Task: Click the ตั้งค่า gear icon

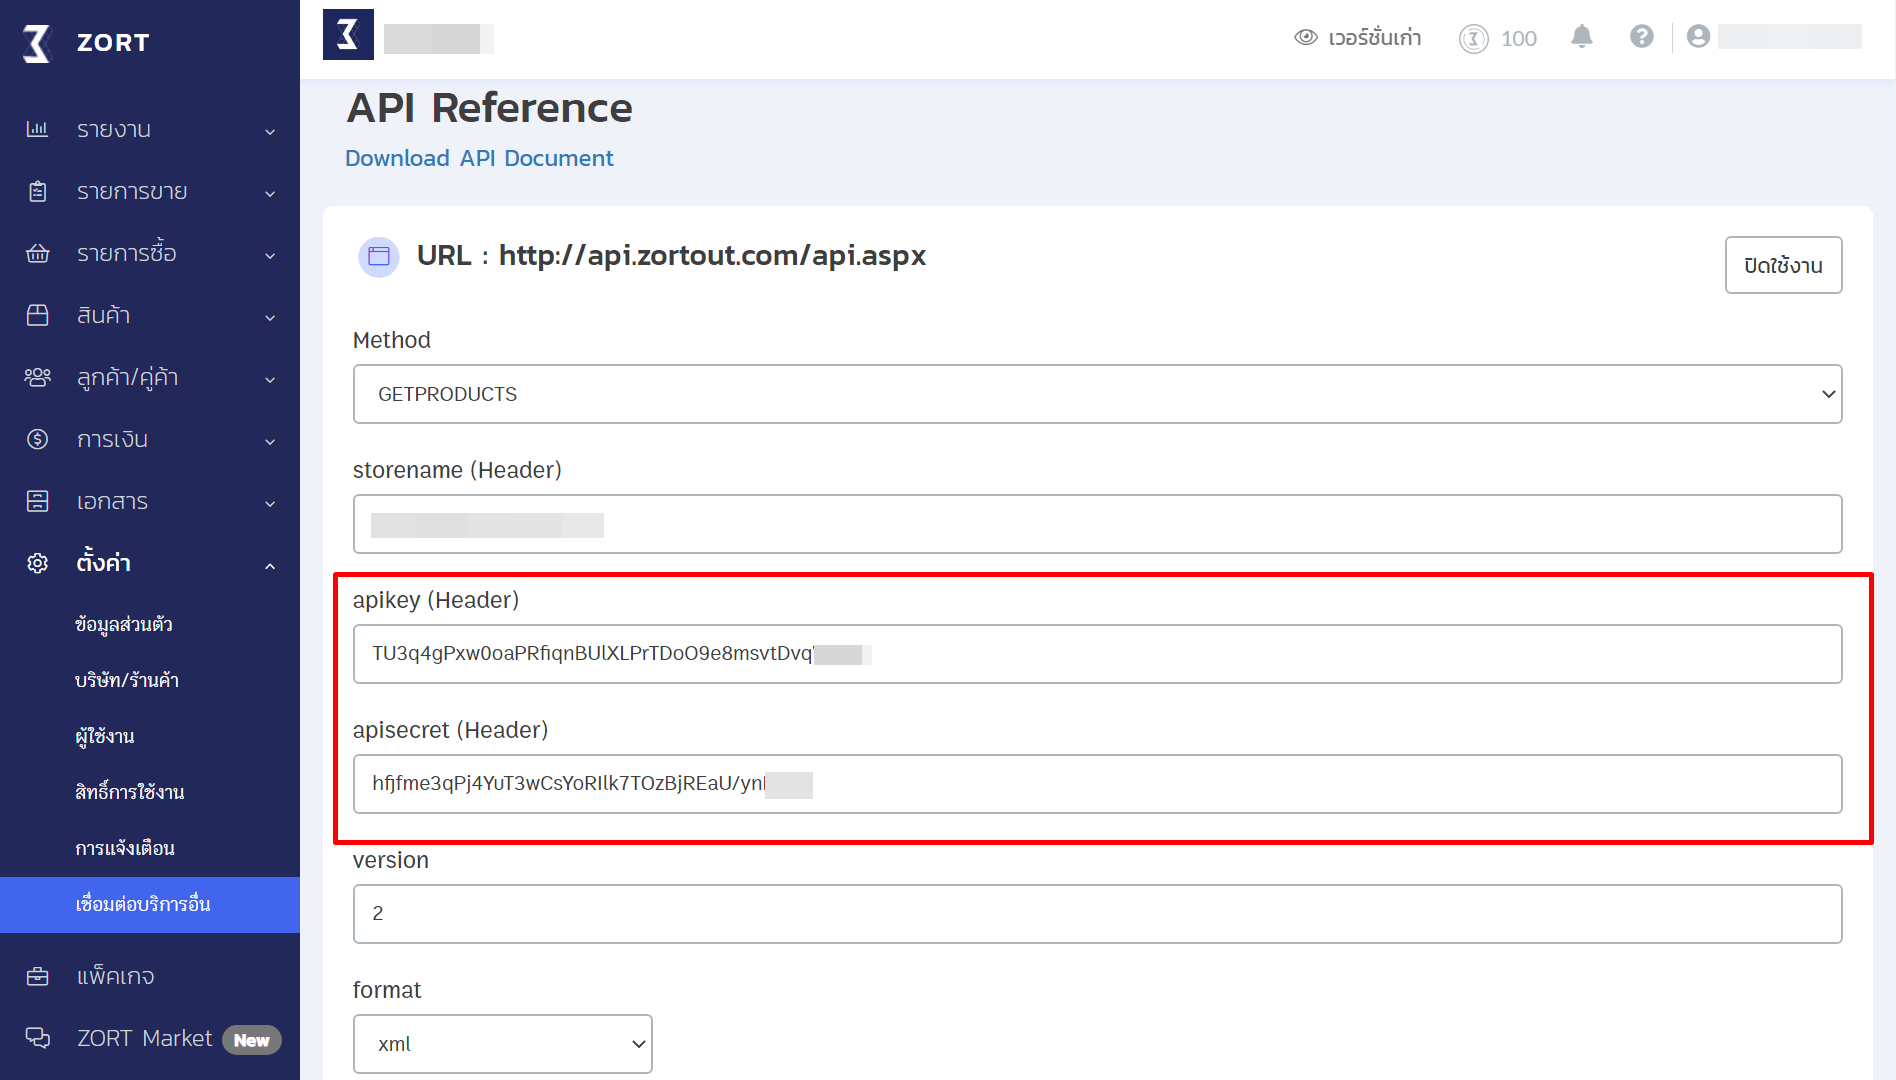Action: pyautogui.click(x=37, y=563)
